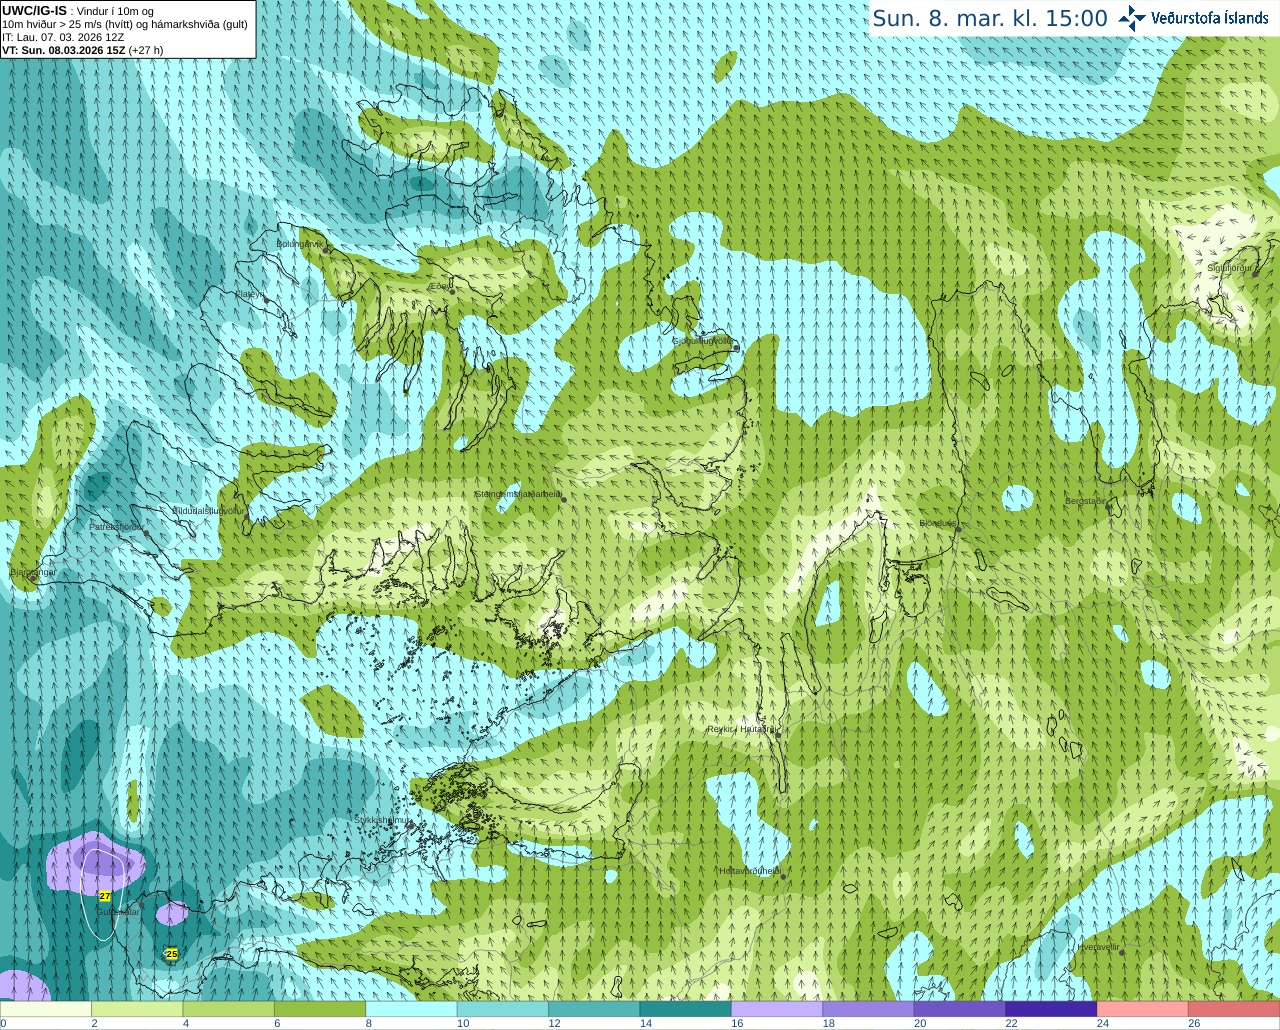Select the Steingrímsfjarðarheiði station label

tap(517, 494)
